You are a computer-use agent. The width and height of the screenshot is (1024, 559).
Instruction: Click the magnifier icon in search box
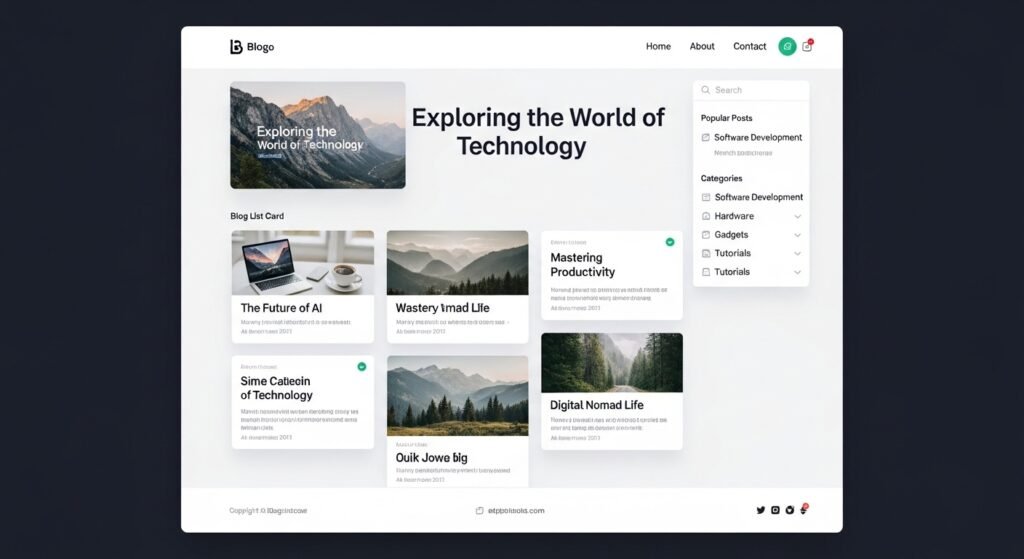click(706, 90)
